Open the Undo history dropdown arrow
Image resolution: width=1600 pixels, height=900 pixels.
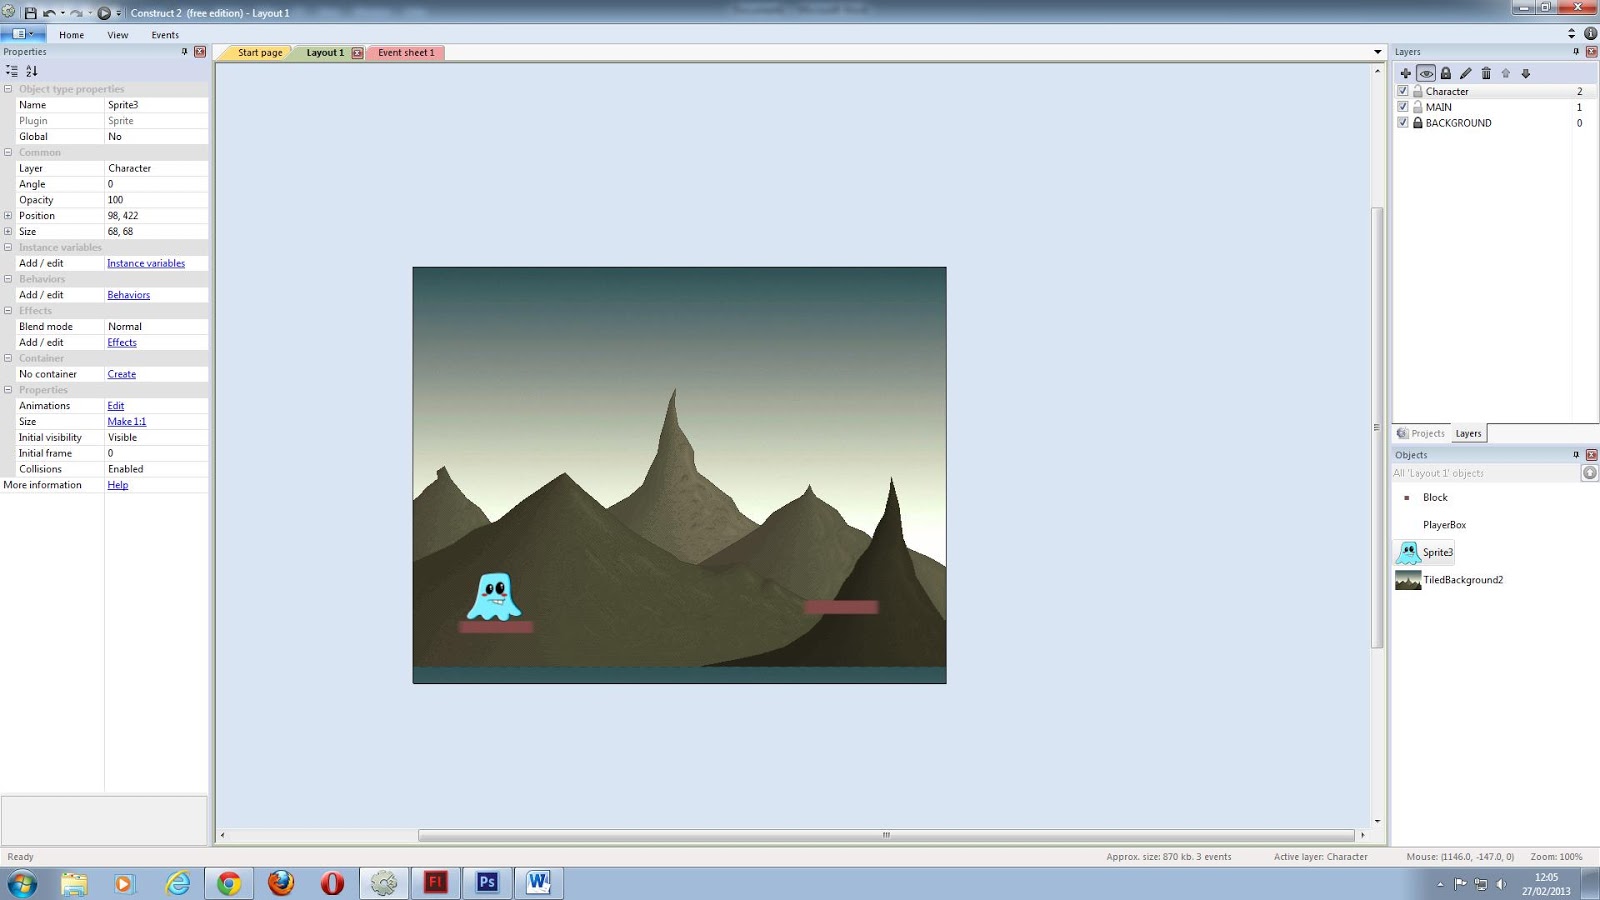click(62, 13)
